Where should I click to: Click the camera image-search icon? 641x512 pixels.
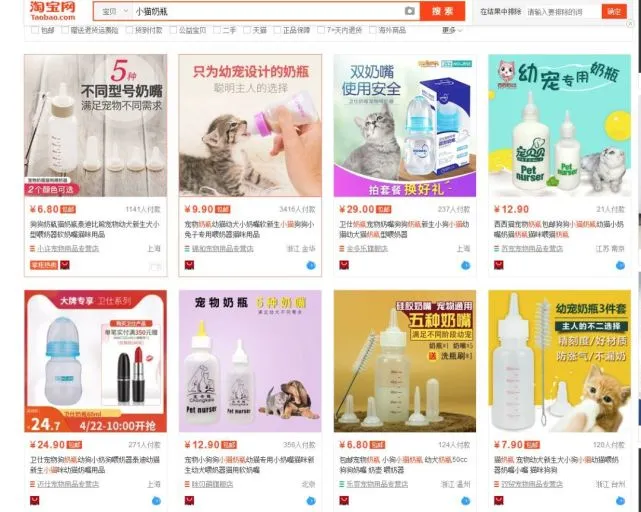[409, 11]
